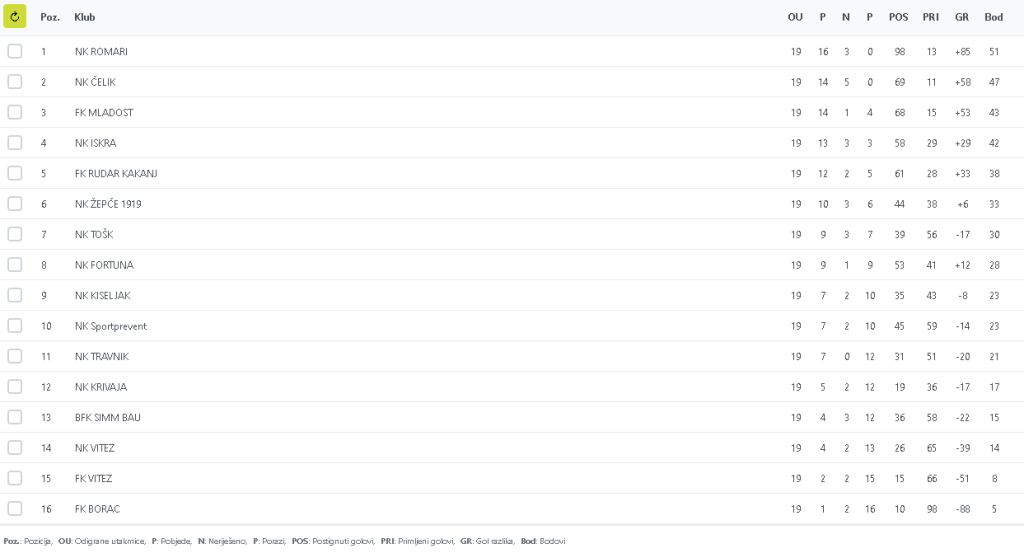Click on the NK KISELJAK club name
The height and width of the screenshot is (553, 1024).
pyautogui.click(x=102, y=296)
